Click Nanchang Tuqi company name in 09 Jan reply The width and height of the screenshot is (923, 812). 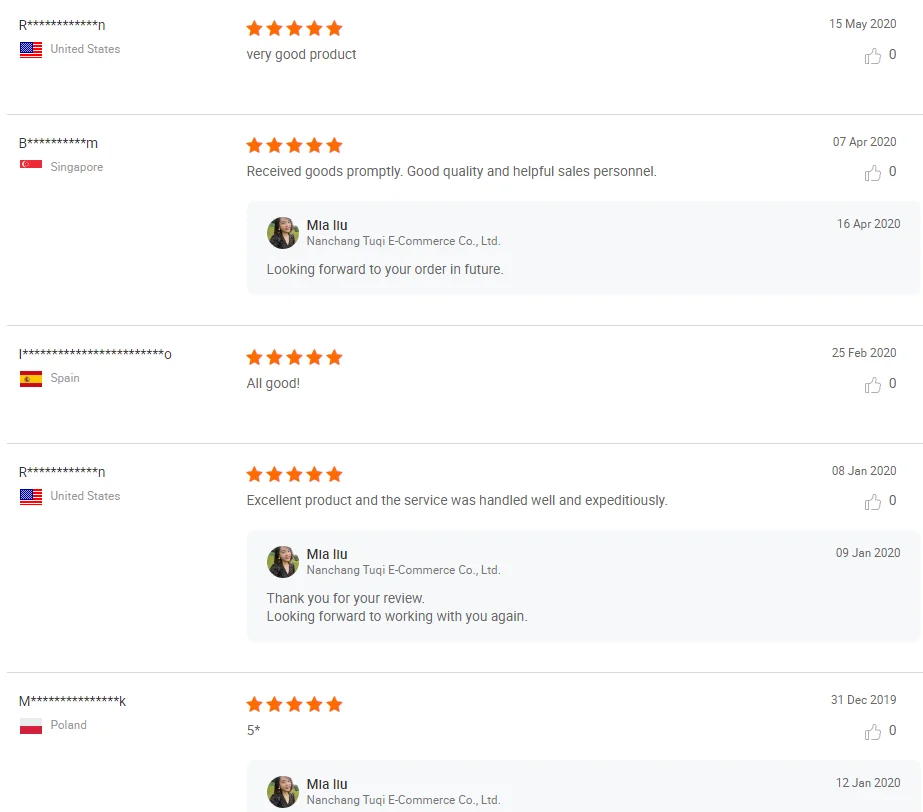[403, 570]
